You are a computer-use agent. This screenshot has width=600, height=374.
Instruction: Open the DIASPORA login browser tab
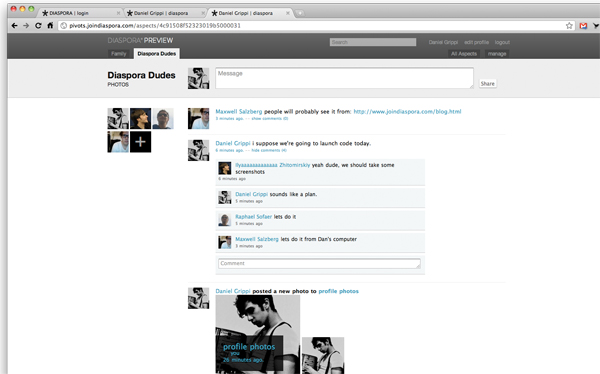click(80, 13)
